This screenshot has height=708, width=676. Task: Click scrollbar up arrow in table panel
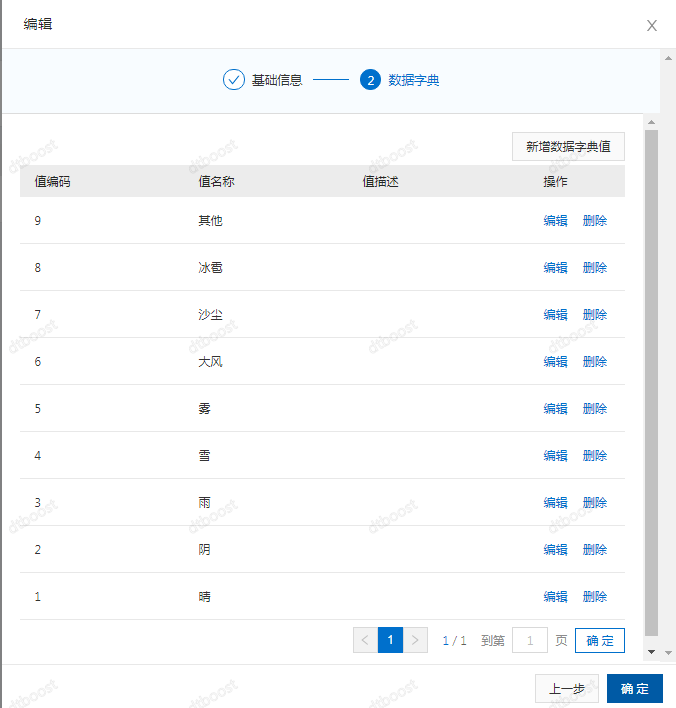coord(651,122)
